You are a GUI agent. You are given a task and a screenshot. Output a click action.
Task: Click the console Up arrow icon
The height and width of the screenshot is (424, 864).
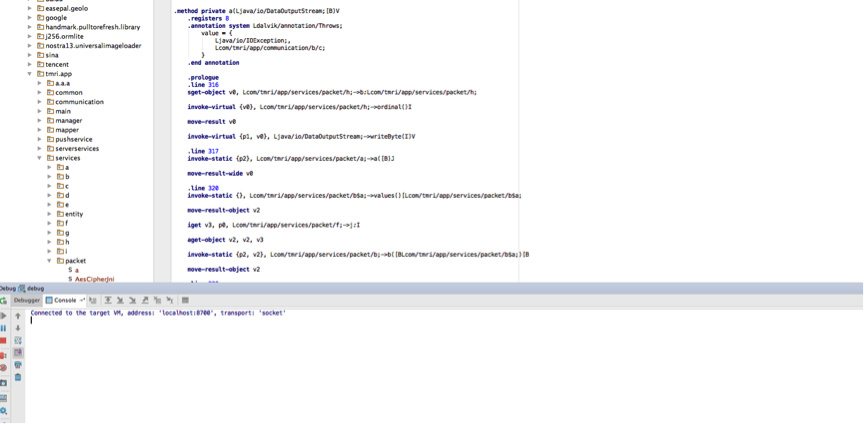[18, 316]
